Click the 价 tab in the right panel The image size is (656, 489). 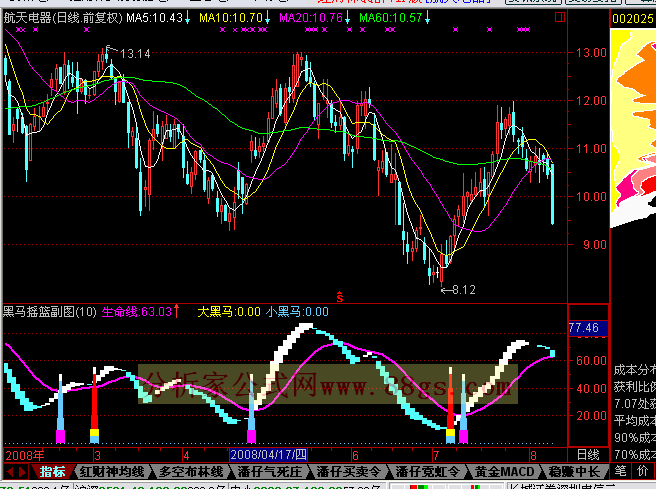pos(642,471)
